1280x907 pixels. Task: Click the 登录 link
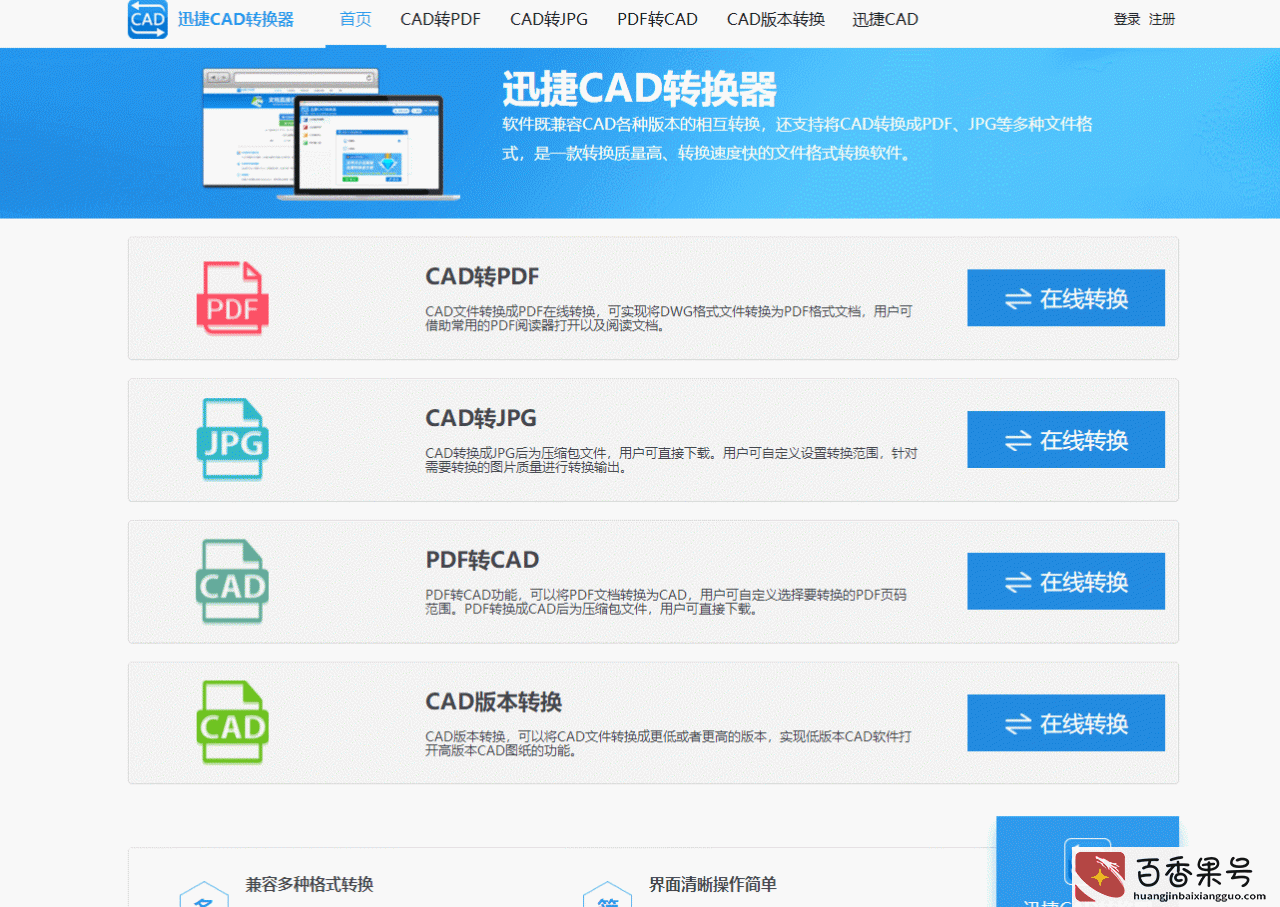tap(1127, 19)
